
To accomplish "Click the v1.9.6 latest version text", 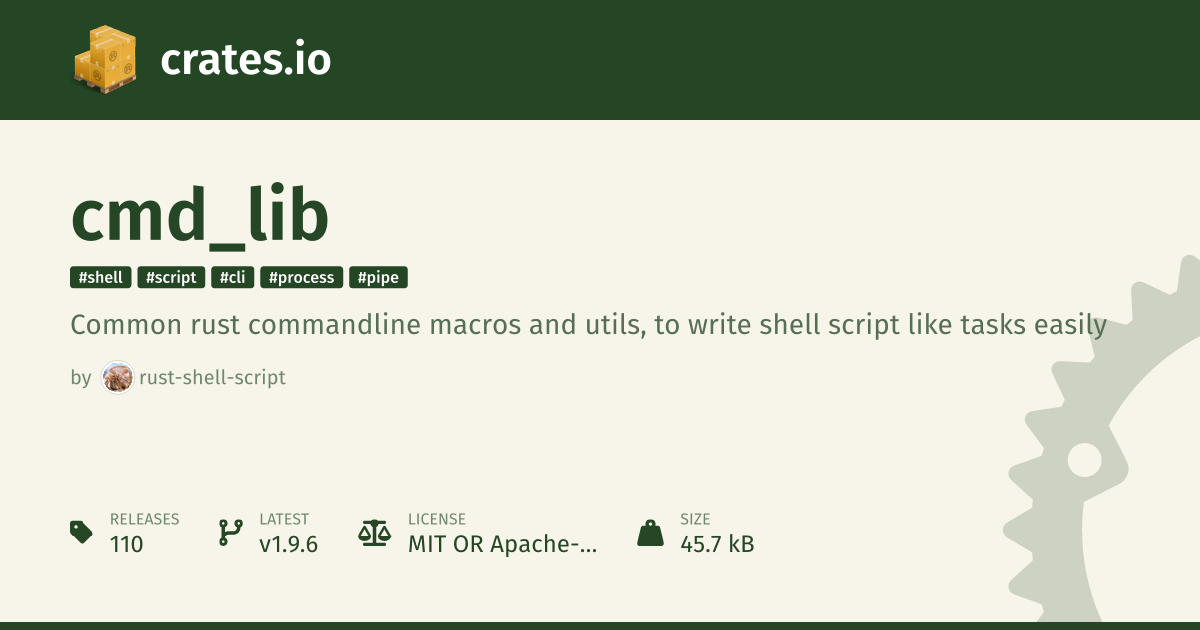I will tap(289, 544).
